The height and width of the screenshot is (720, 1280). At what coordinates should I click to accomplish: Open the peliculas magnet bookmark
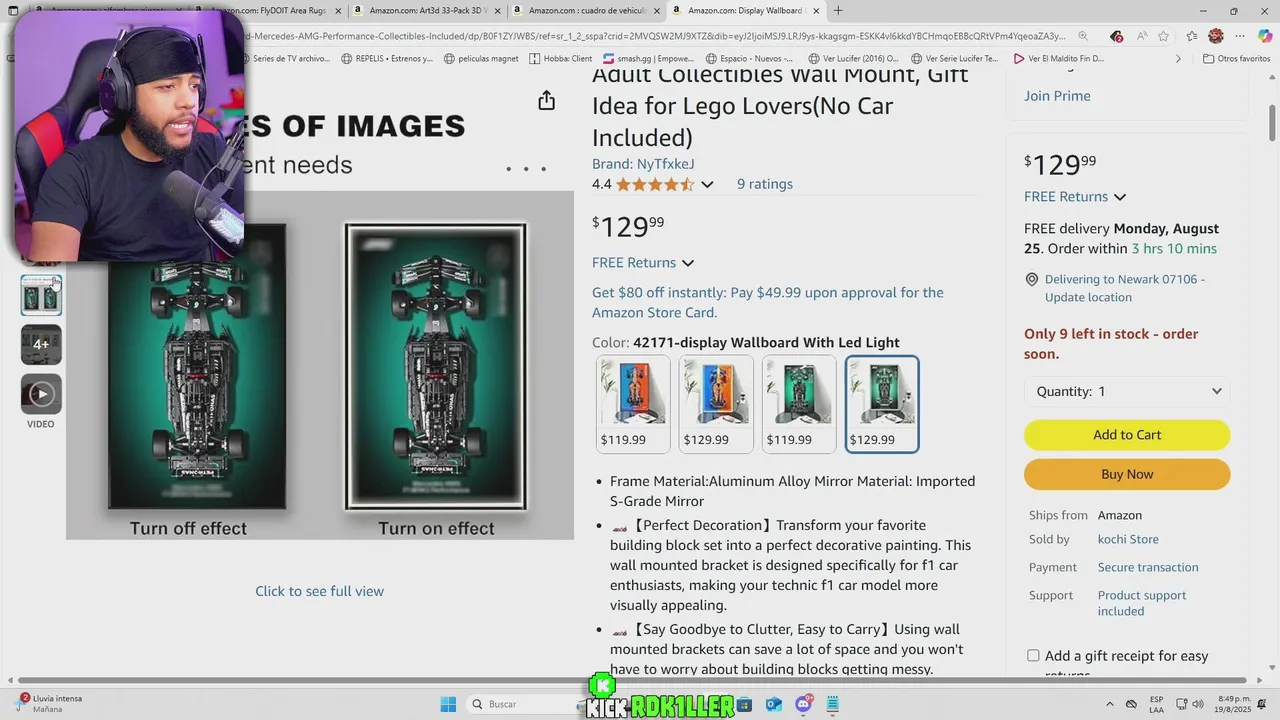(x=481, y=59)
